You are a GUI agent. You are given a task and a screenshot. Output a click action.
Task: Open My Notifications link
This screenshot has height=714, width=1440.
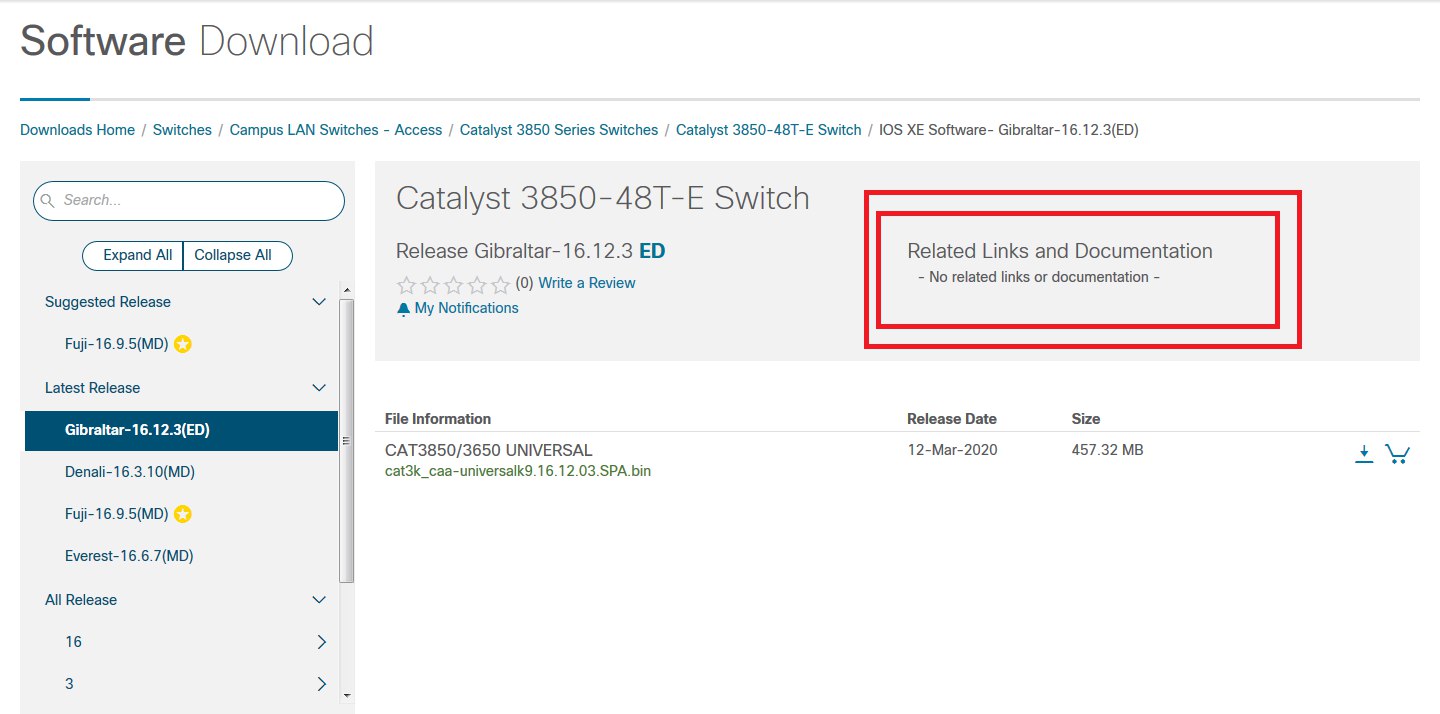(x=467, y=308)
